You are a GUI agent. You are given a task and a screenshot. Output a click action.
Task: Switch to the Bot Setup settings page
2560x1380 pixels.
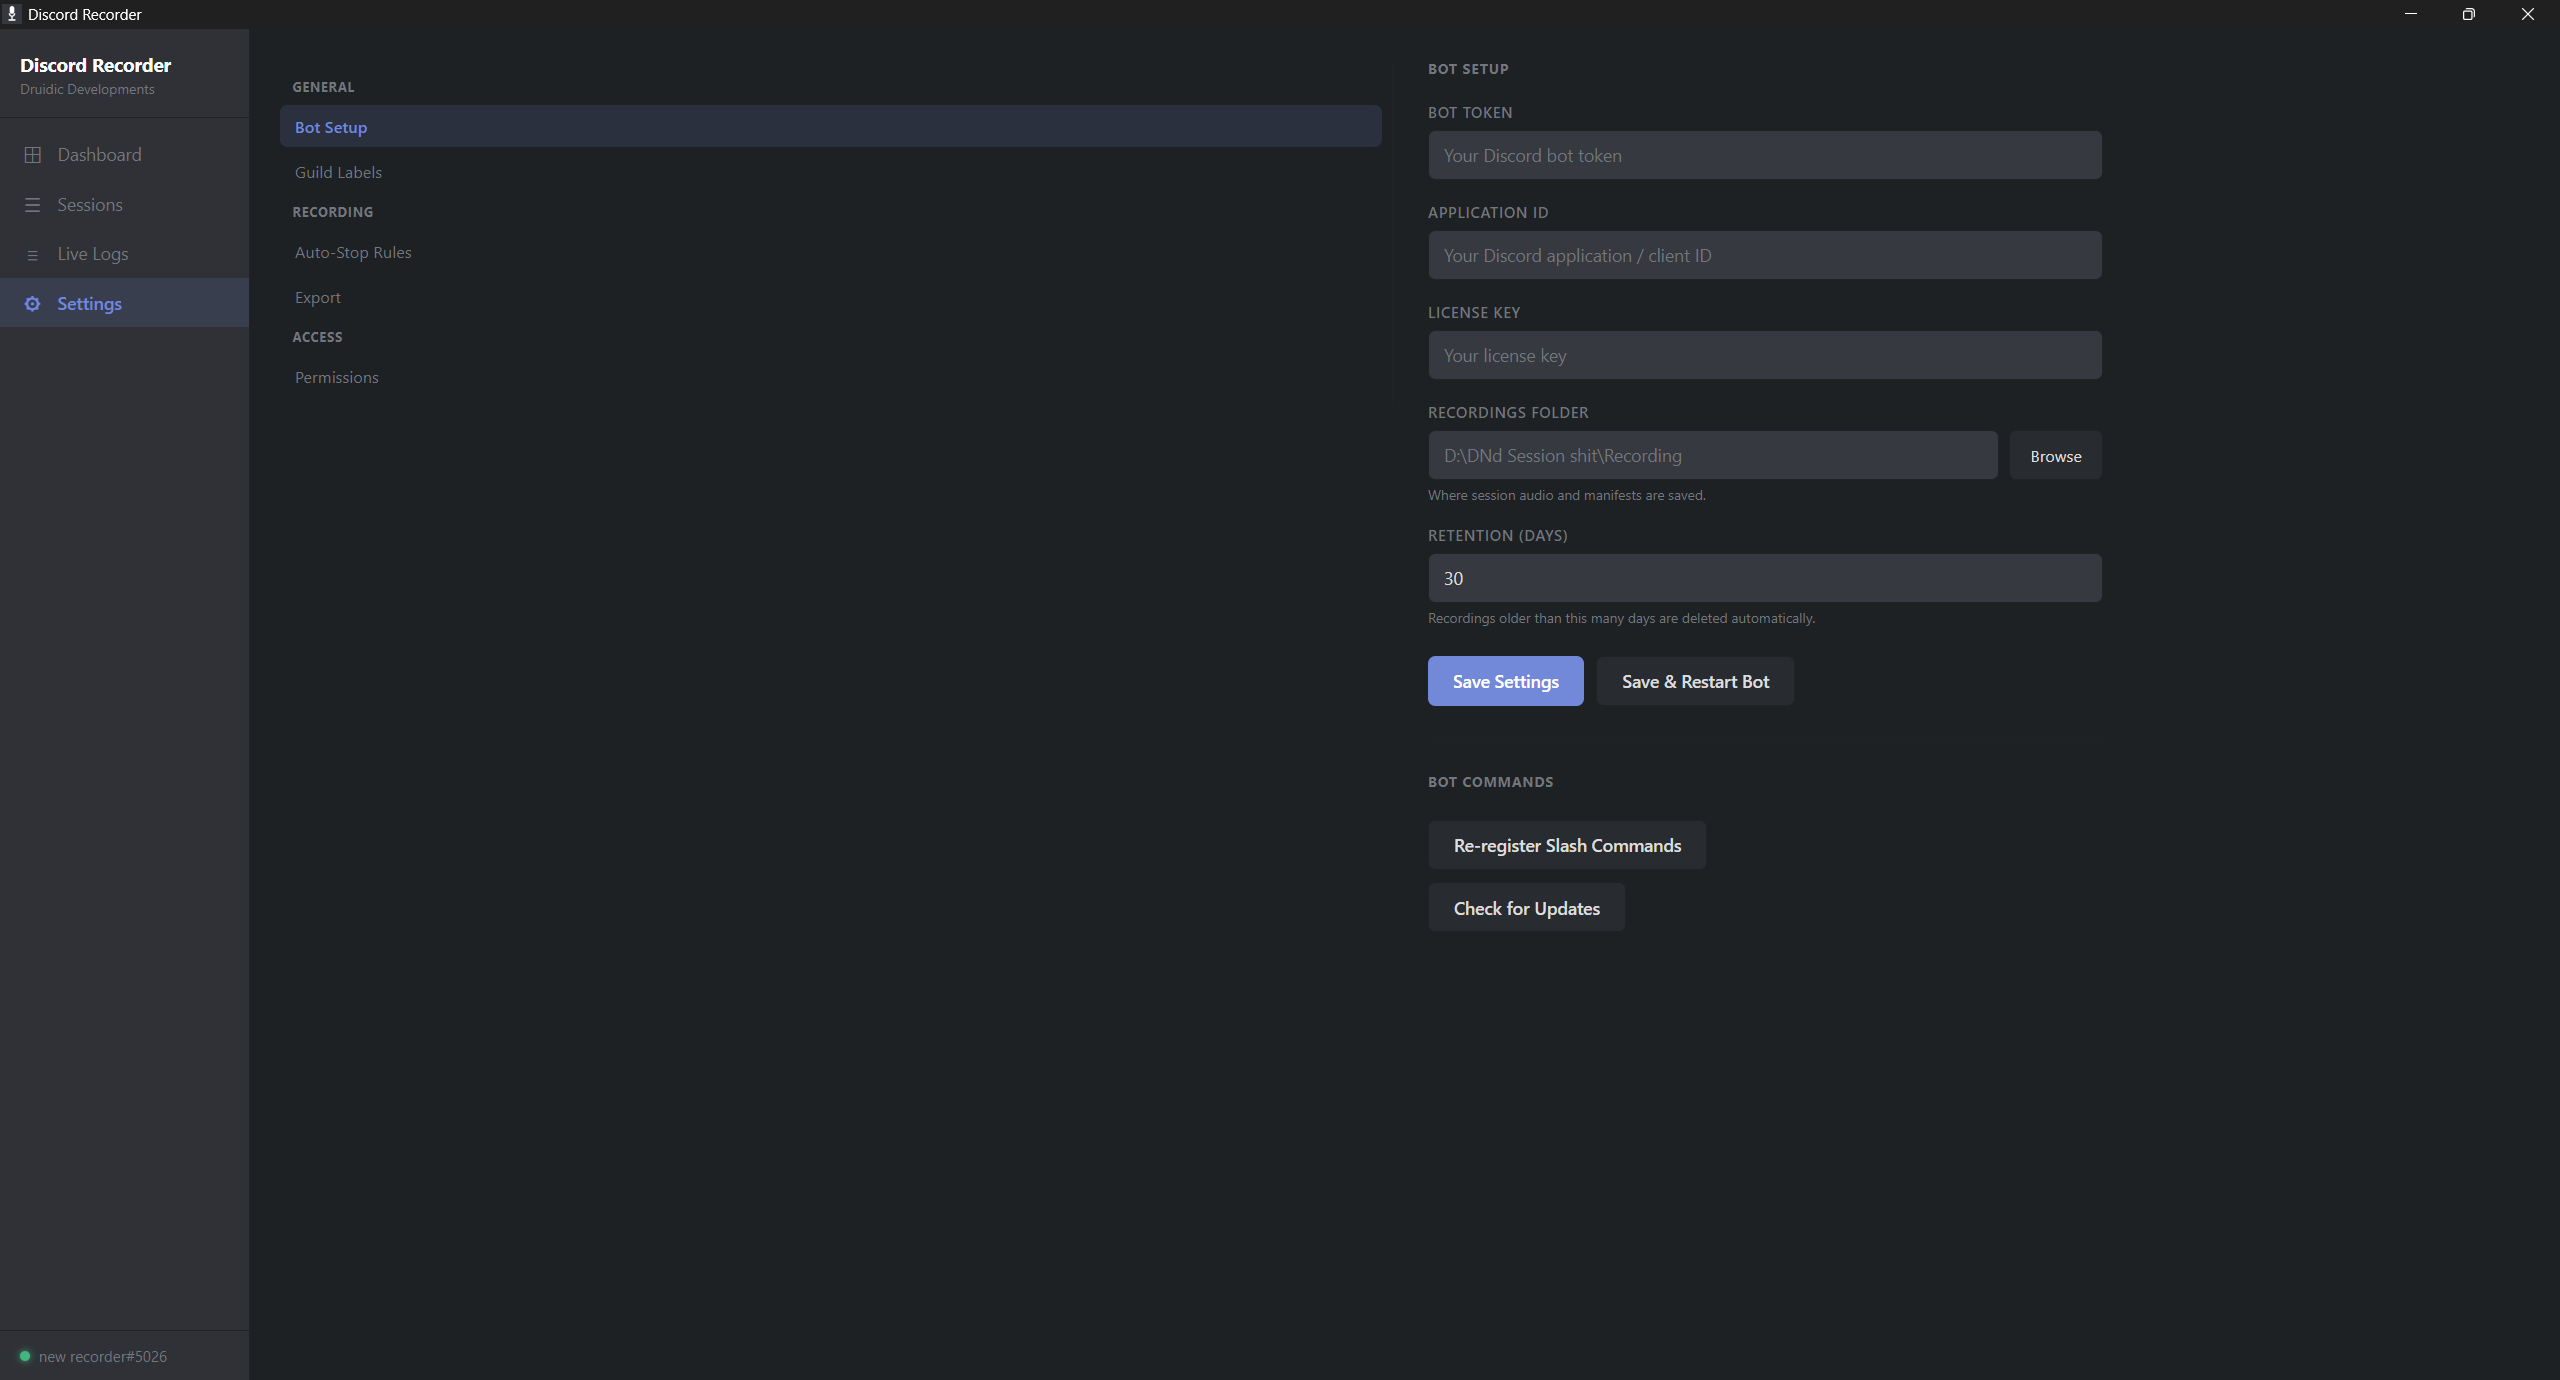(x=330, y=127)
